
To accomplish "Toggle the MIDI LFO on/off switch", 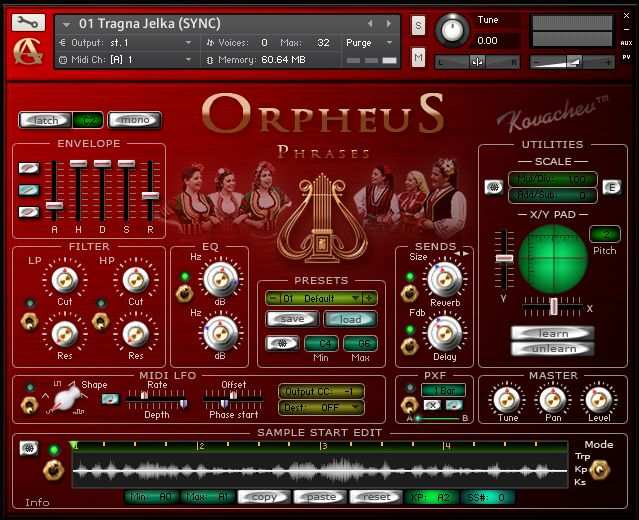I will point(29,405).
